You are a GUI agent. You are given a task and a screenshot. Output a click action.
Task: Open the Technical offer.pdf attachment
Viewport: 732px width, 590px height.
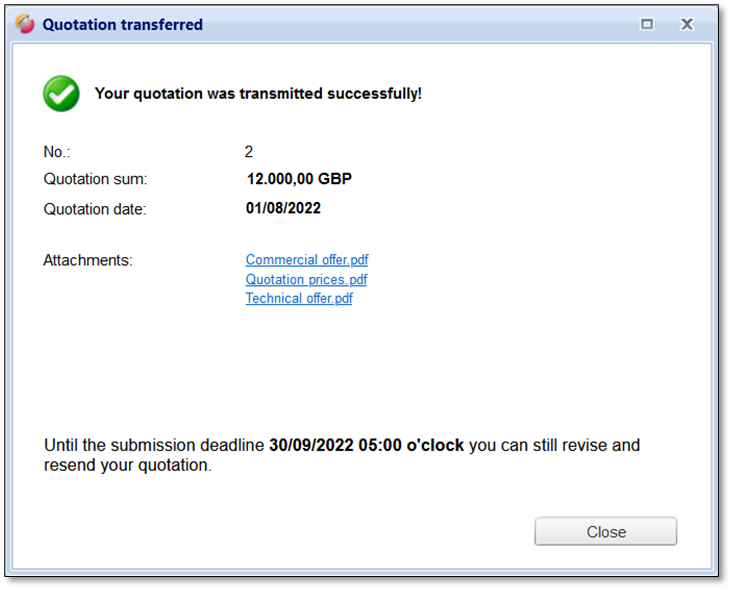tap(299, 298)
